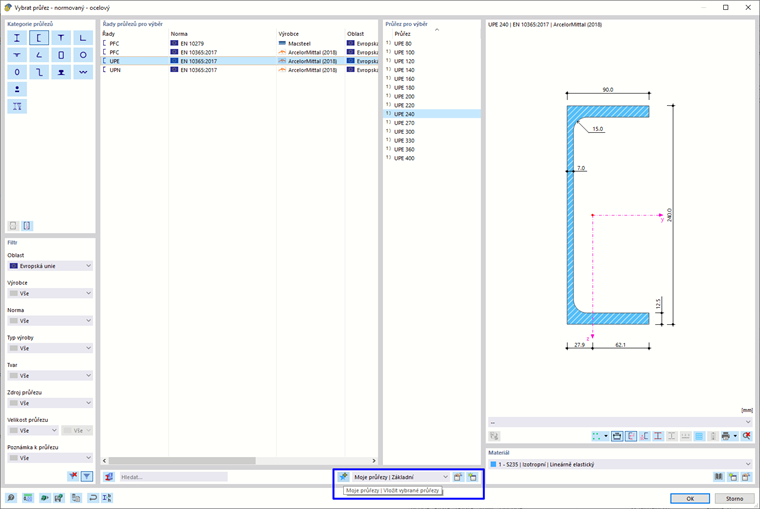Select the elliptical hollow section category
The width and height of the screenshot is (760, 509).
point(17,72)
